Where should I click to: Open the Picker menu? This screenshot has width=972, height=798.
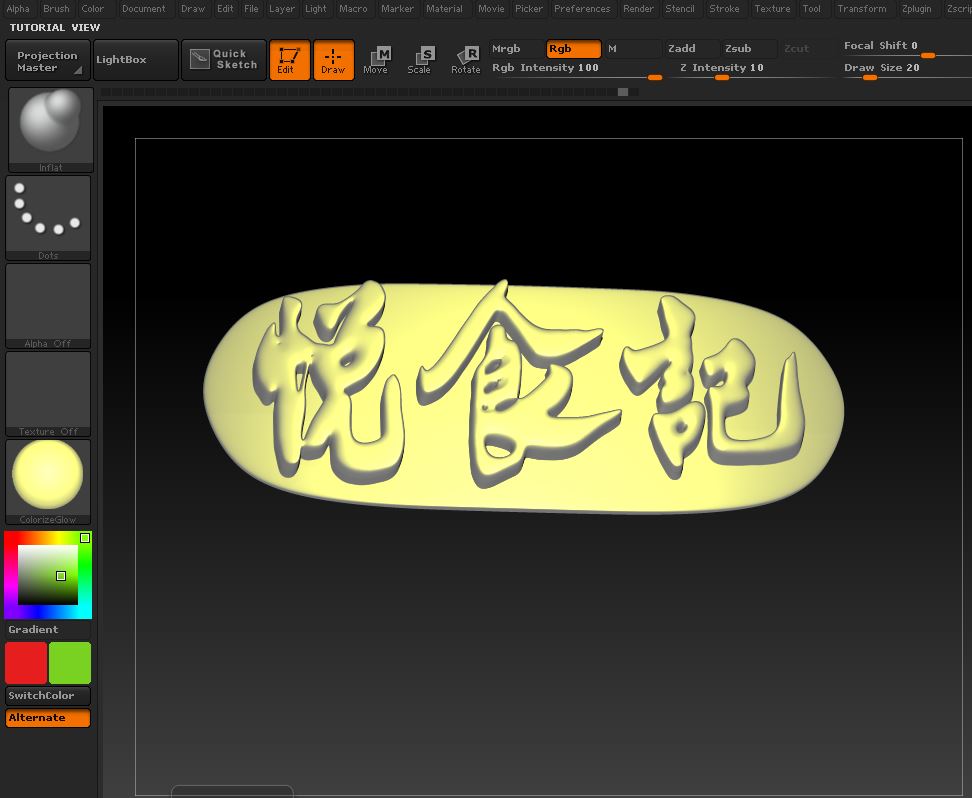pyautogui.click(x=529, y=9)
